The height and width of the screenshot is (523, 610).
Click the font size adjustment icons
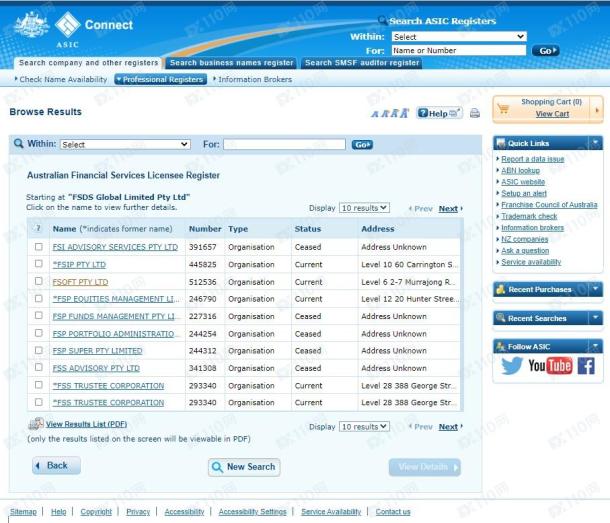[x=389, y=114]
